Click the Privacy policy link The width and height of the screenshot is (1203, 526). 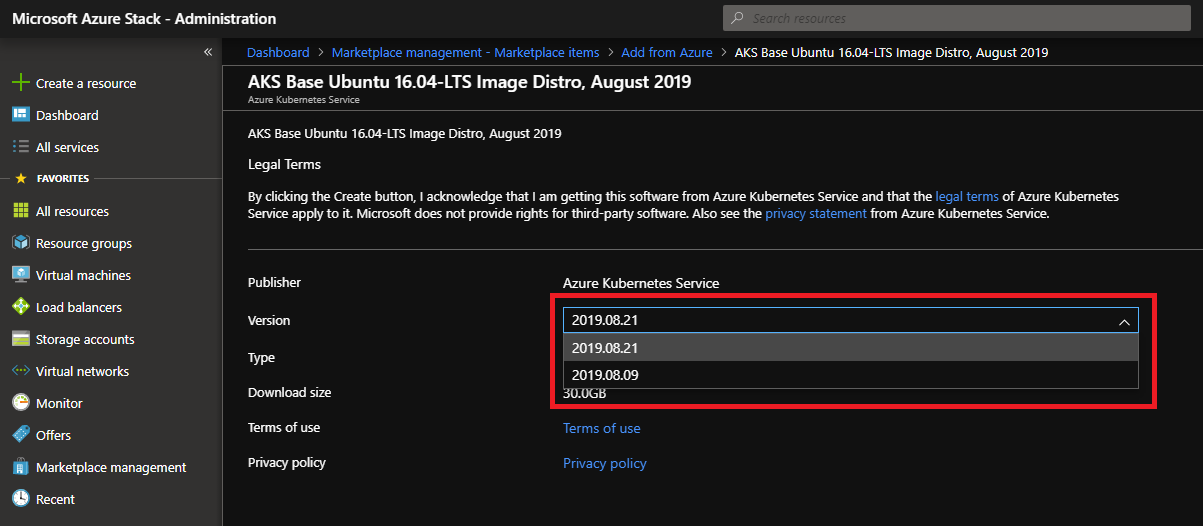click(x=605, y=463)
